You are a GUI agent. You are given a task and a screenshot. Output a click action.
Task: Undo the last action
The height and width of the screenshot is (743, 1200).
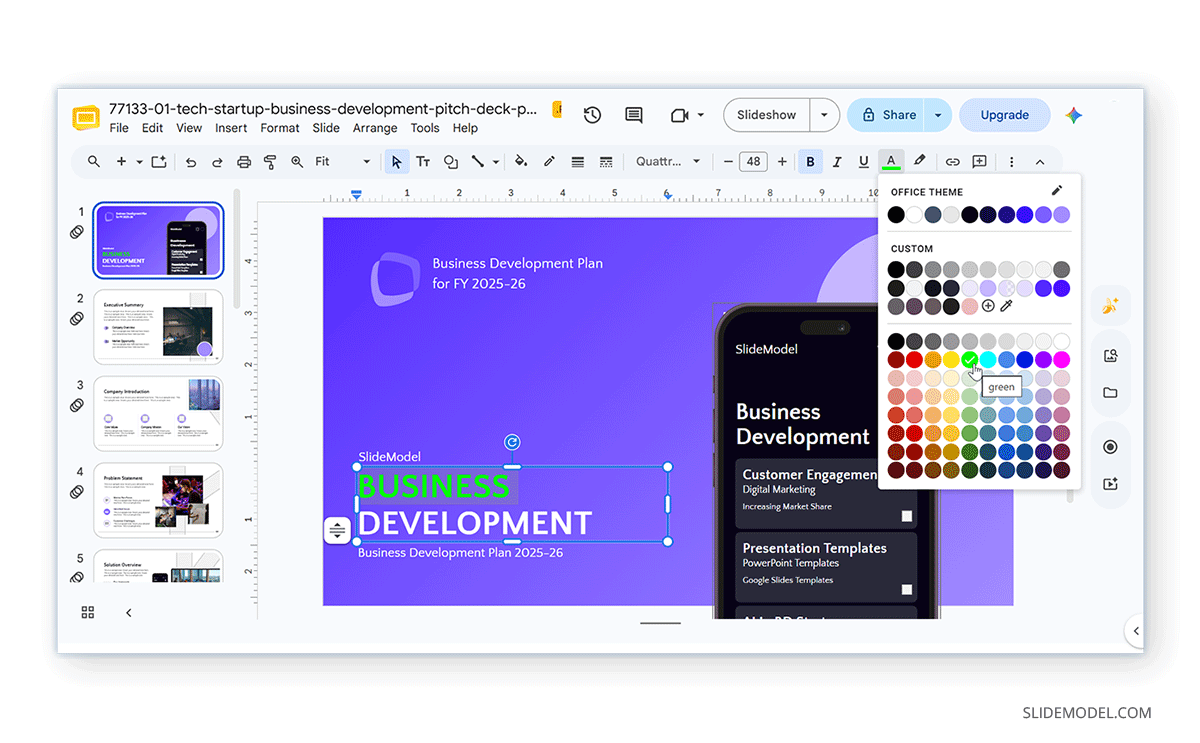191,161
